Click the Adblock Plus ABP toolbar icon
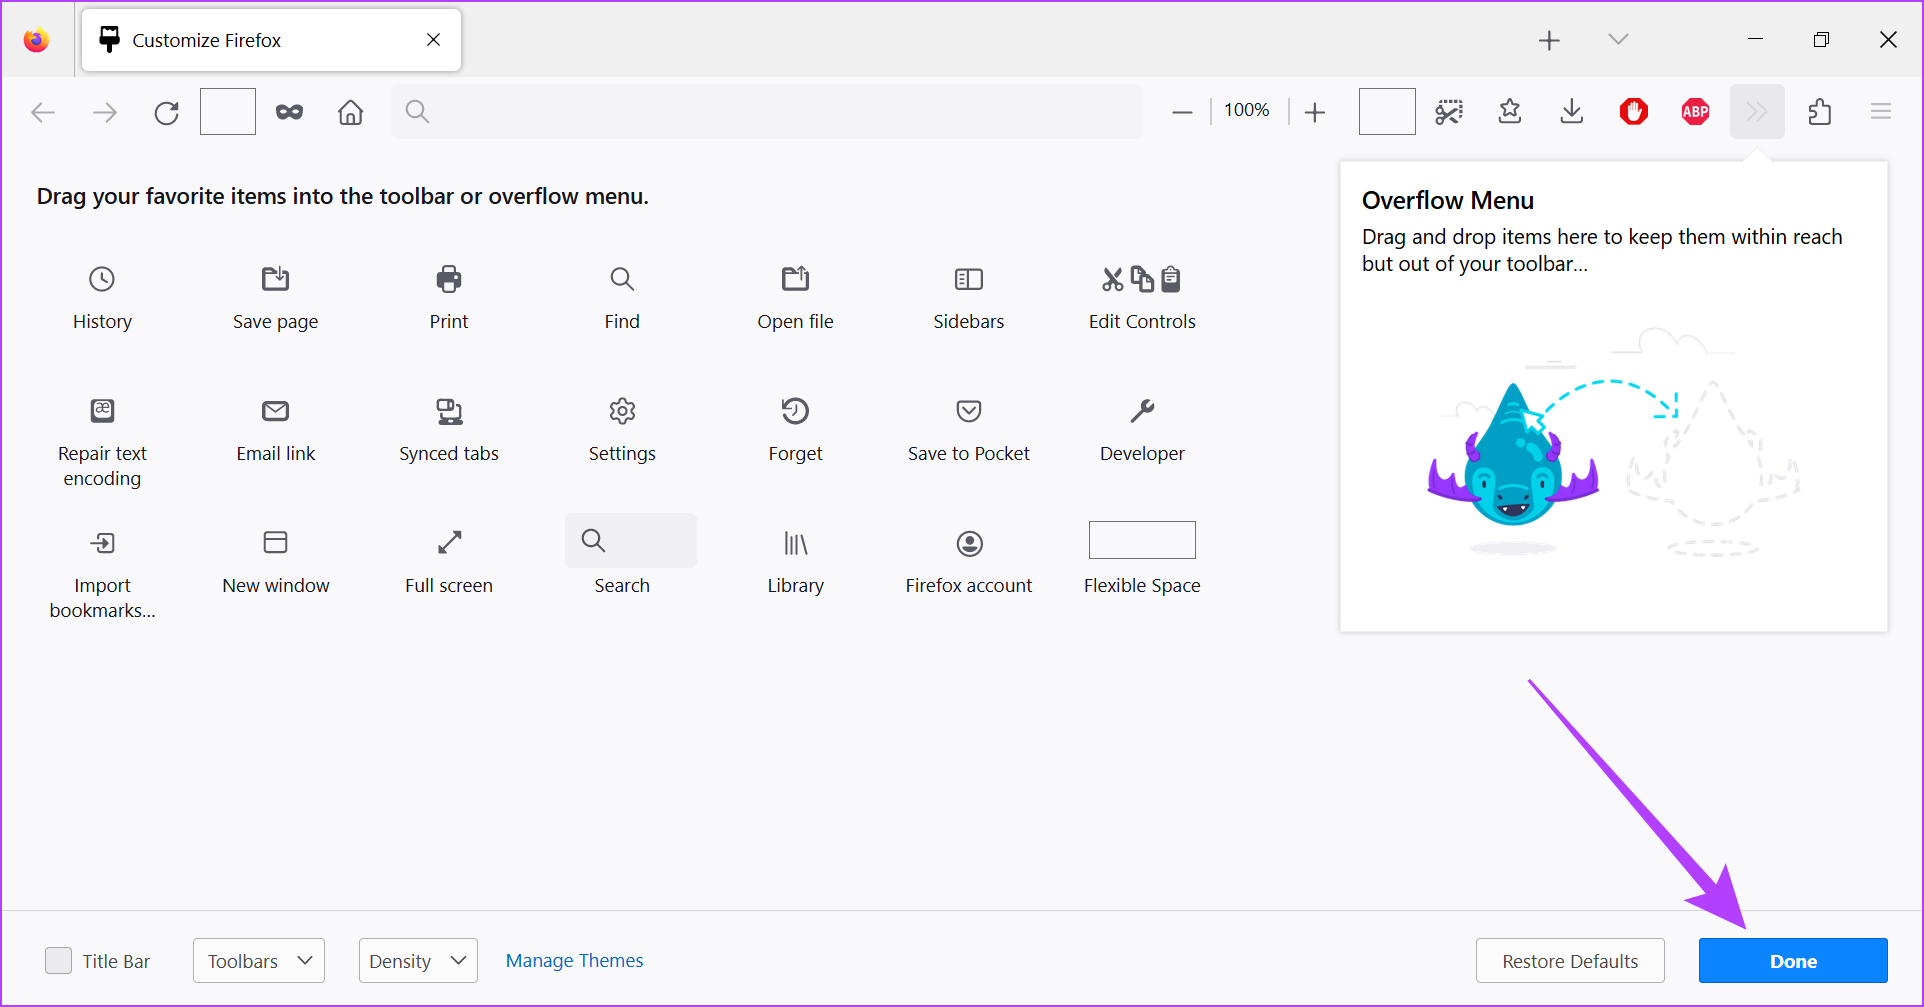Image resolution: width=1924 pixels, height=1007 pixels. 1695,112
